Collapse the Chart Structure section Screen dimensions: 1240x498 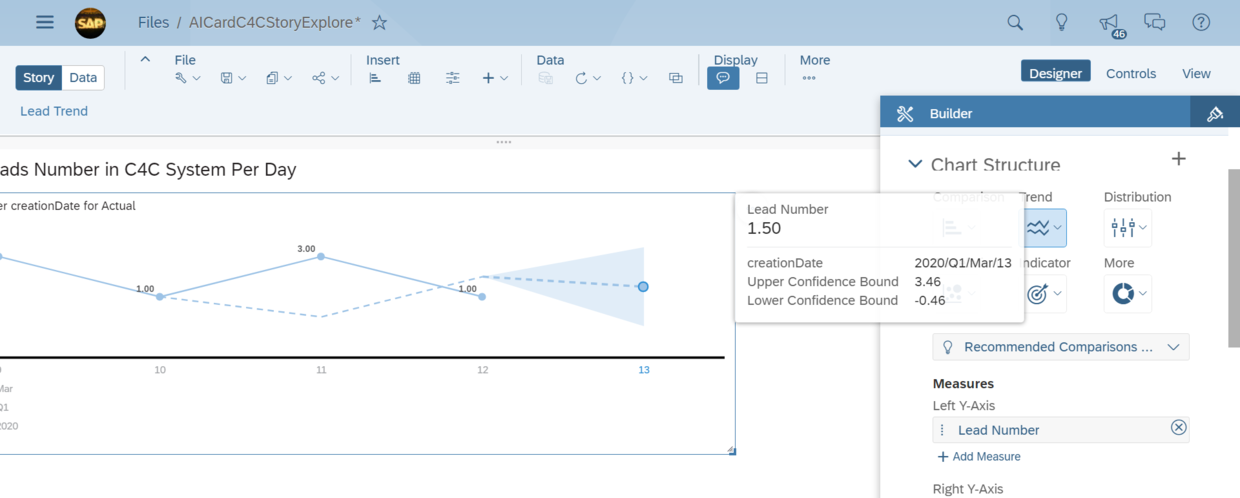[915, 164]
